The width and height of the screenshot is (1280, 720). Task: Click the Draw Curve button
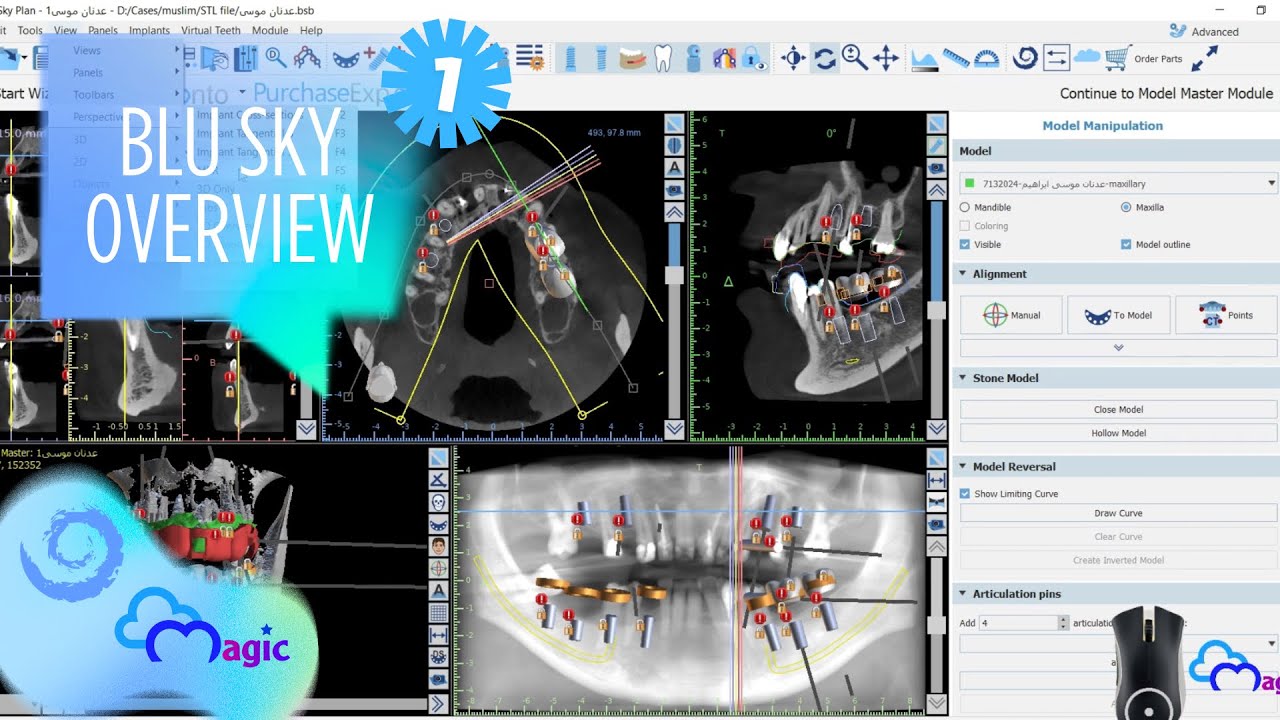coord(1118,513)
